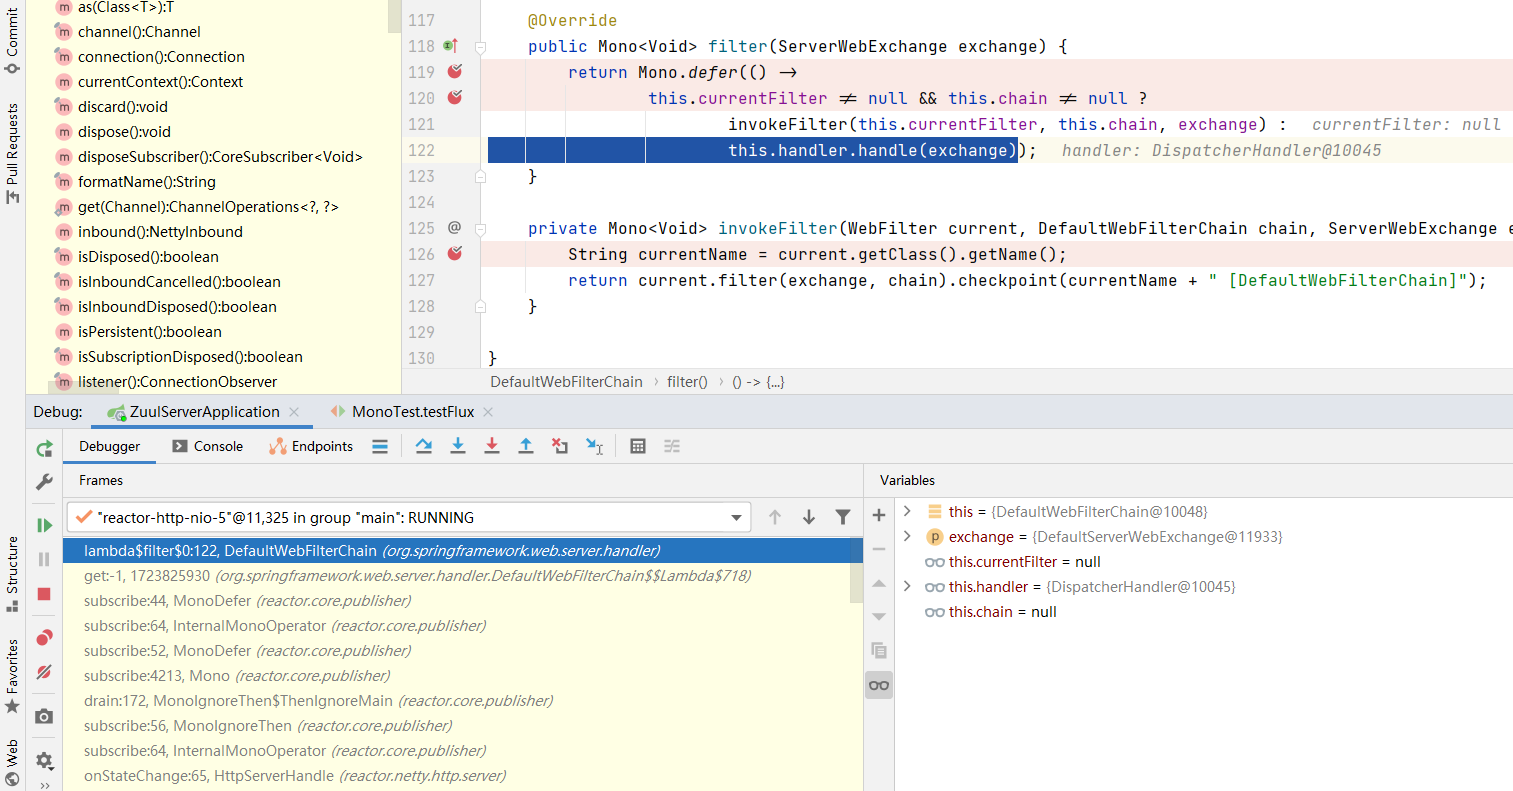Click the lambda () -> {...} breadcrumb
The width and height of the screenshot is (1513, 791).
[758, 382]
